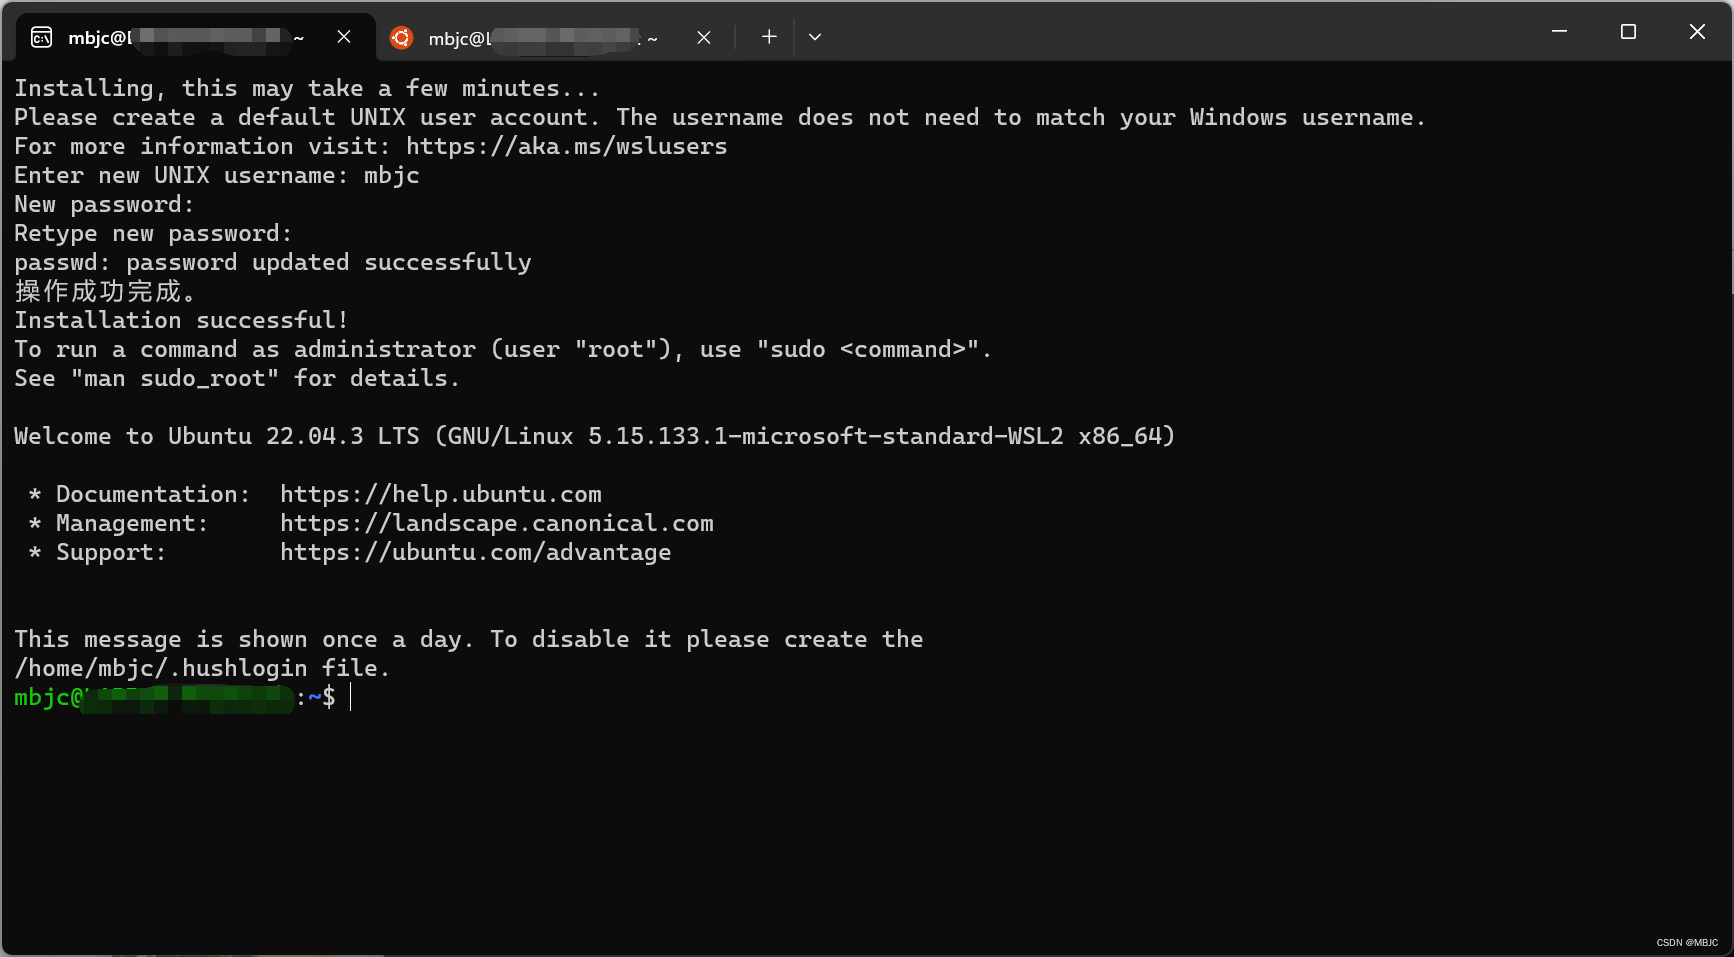Viewport: 1734px width, 957px height.
Task: Open a new tab with plus button
Action: [x=769, y=37]
